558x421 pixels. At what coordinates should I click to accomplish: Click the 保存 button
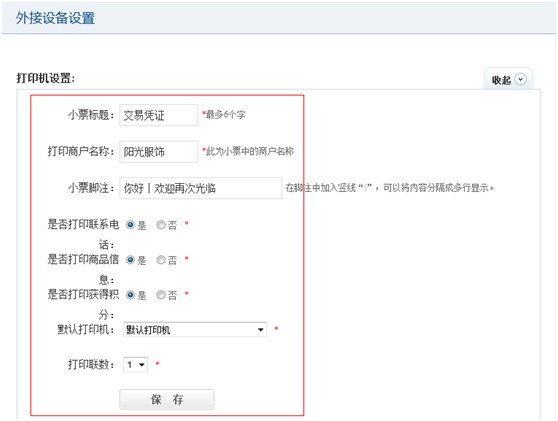click(x=167, y=399)
